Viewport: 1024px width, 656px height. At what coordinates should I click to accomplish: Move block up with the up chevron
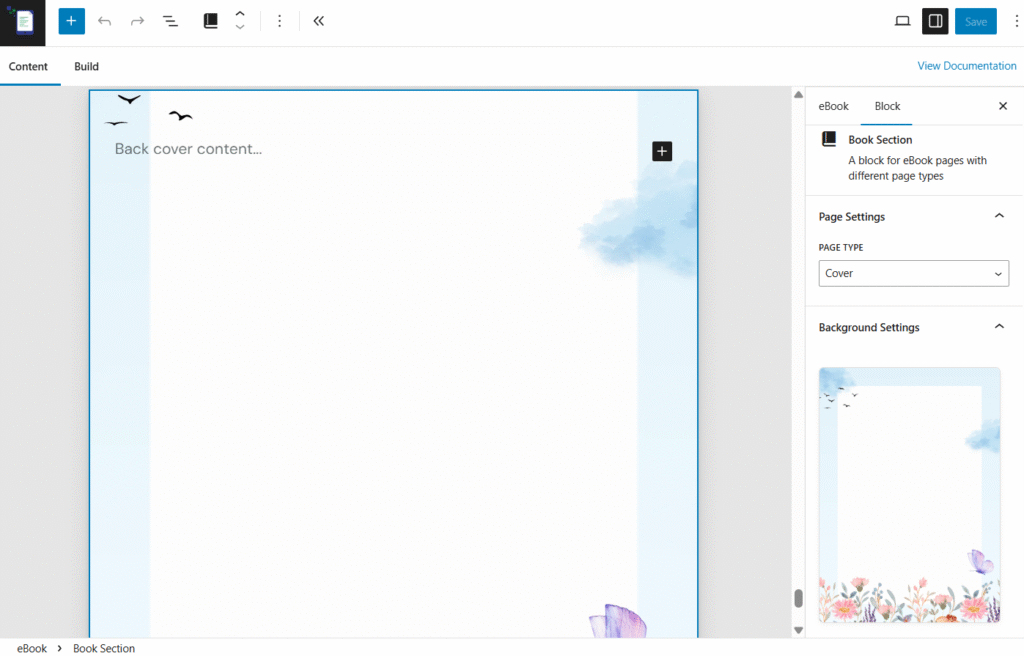point(240,14)
